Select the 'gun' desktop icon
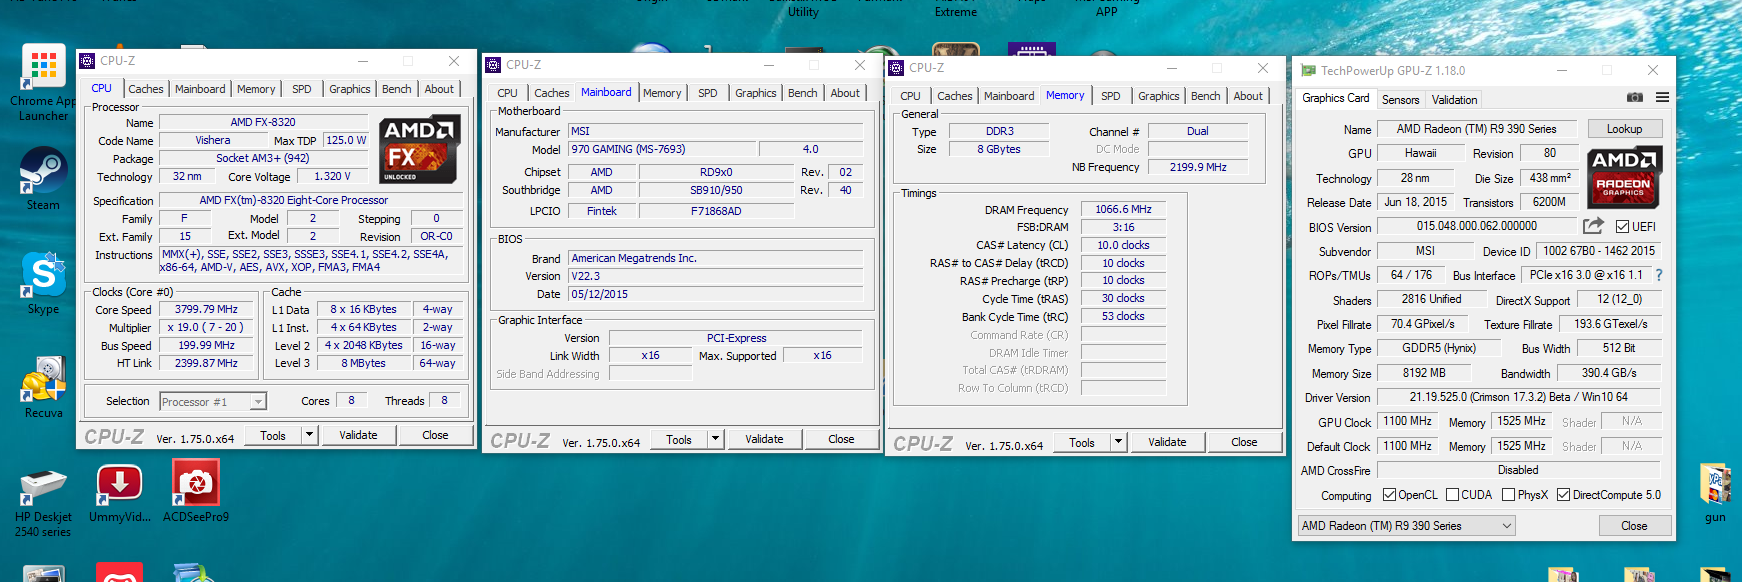The image size is (1742, 582). click(x=1716, y=493)
